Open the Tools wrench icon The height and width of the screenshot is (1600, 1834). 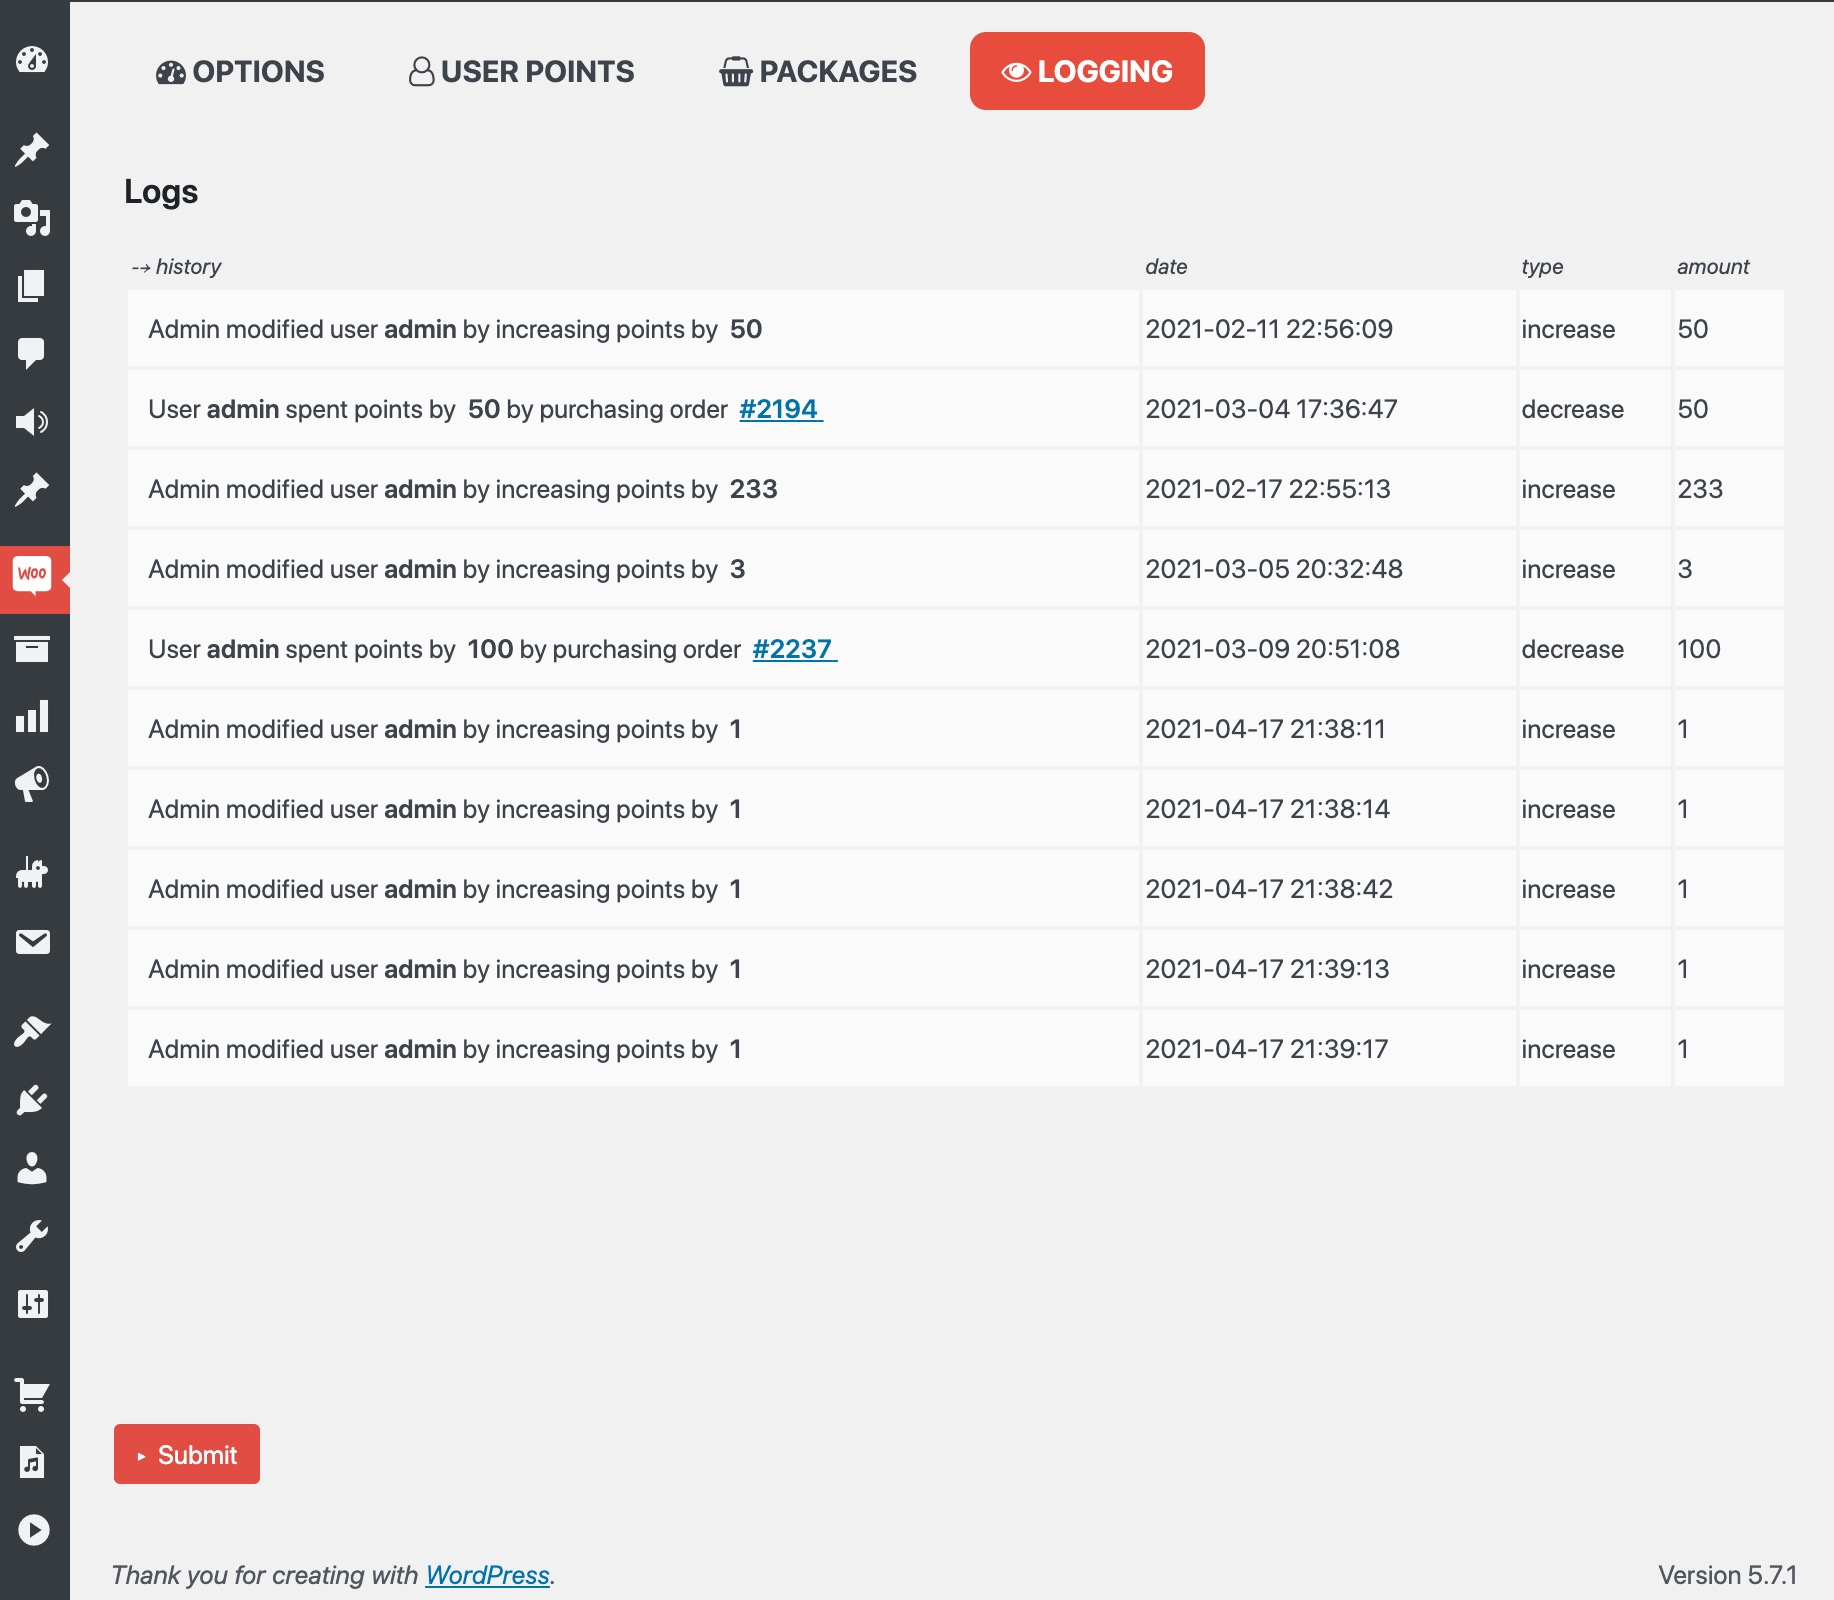pos(32,1236)
